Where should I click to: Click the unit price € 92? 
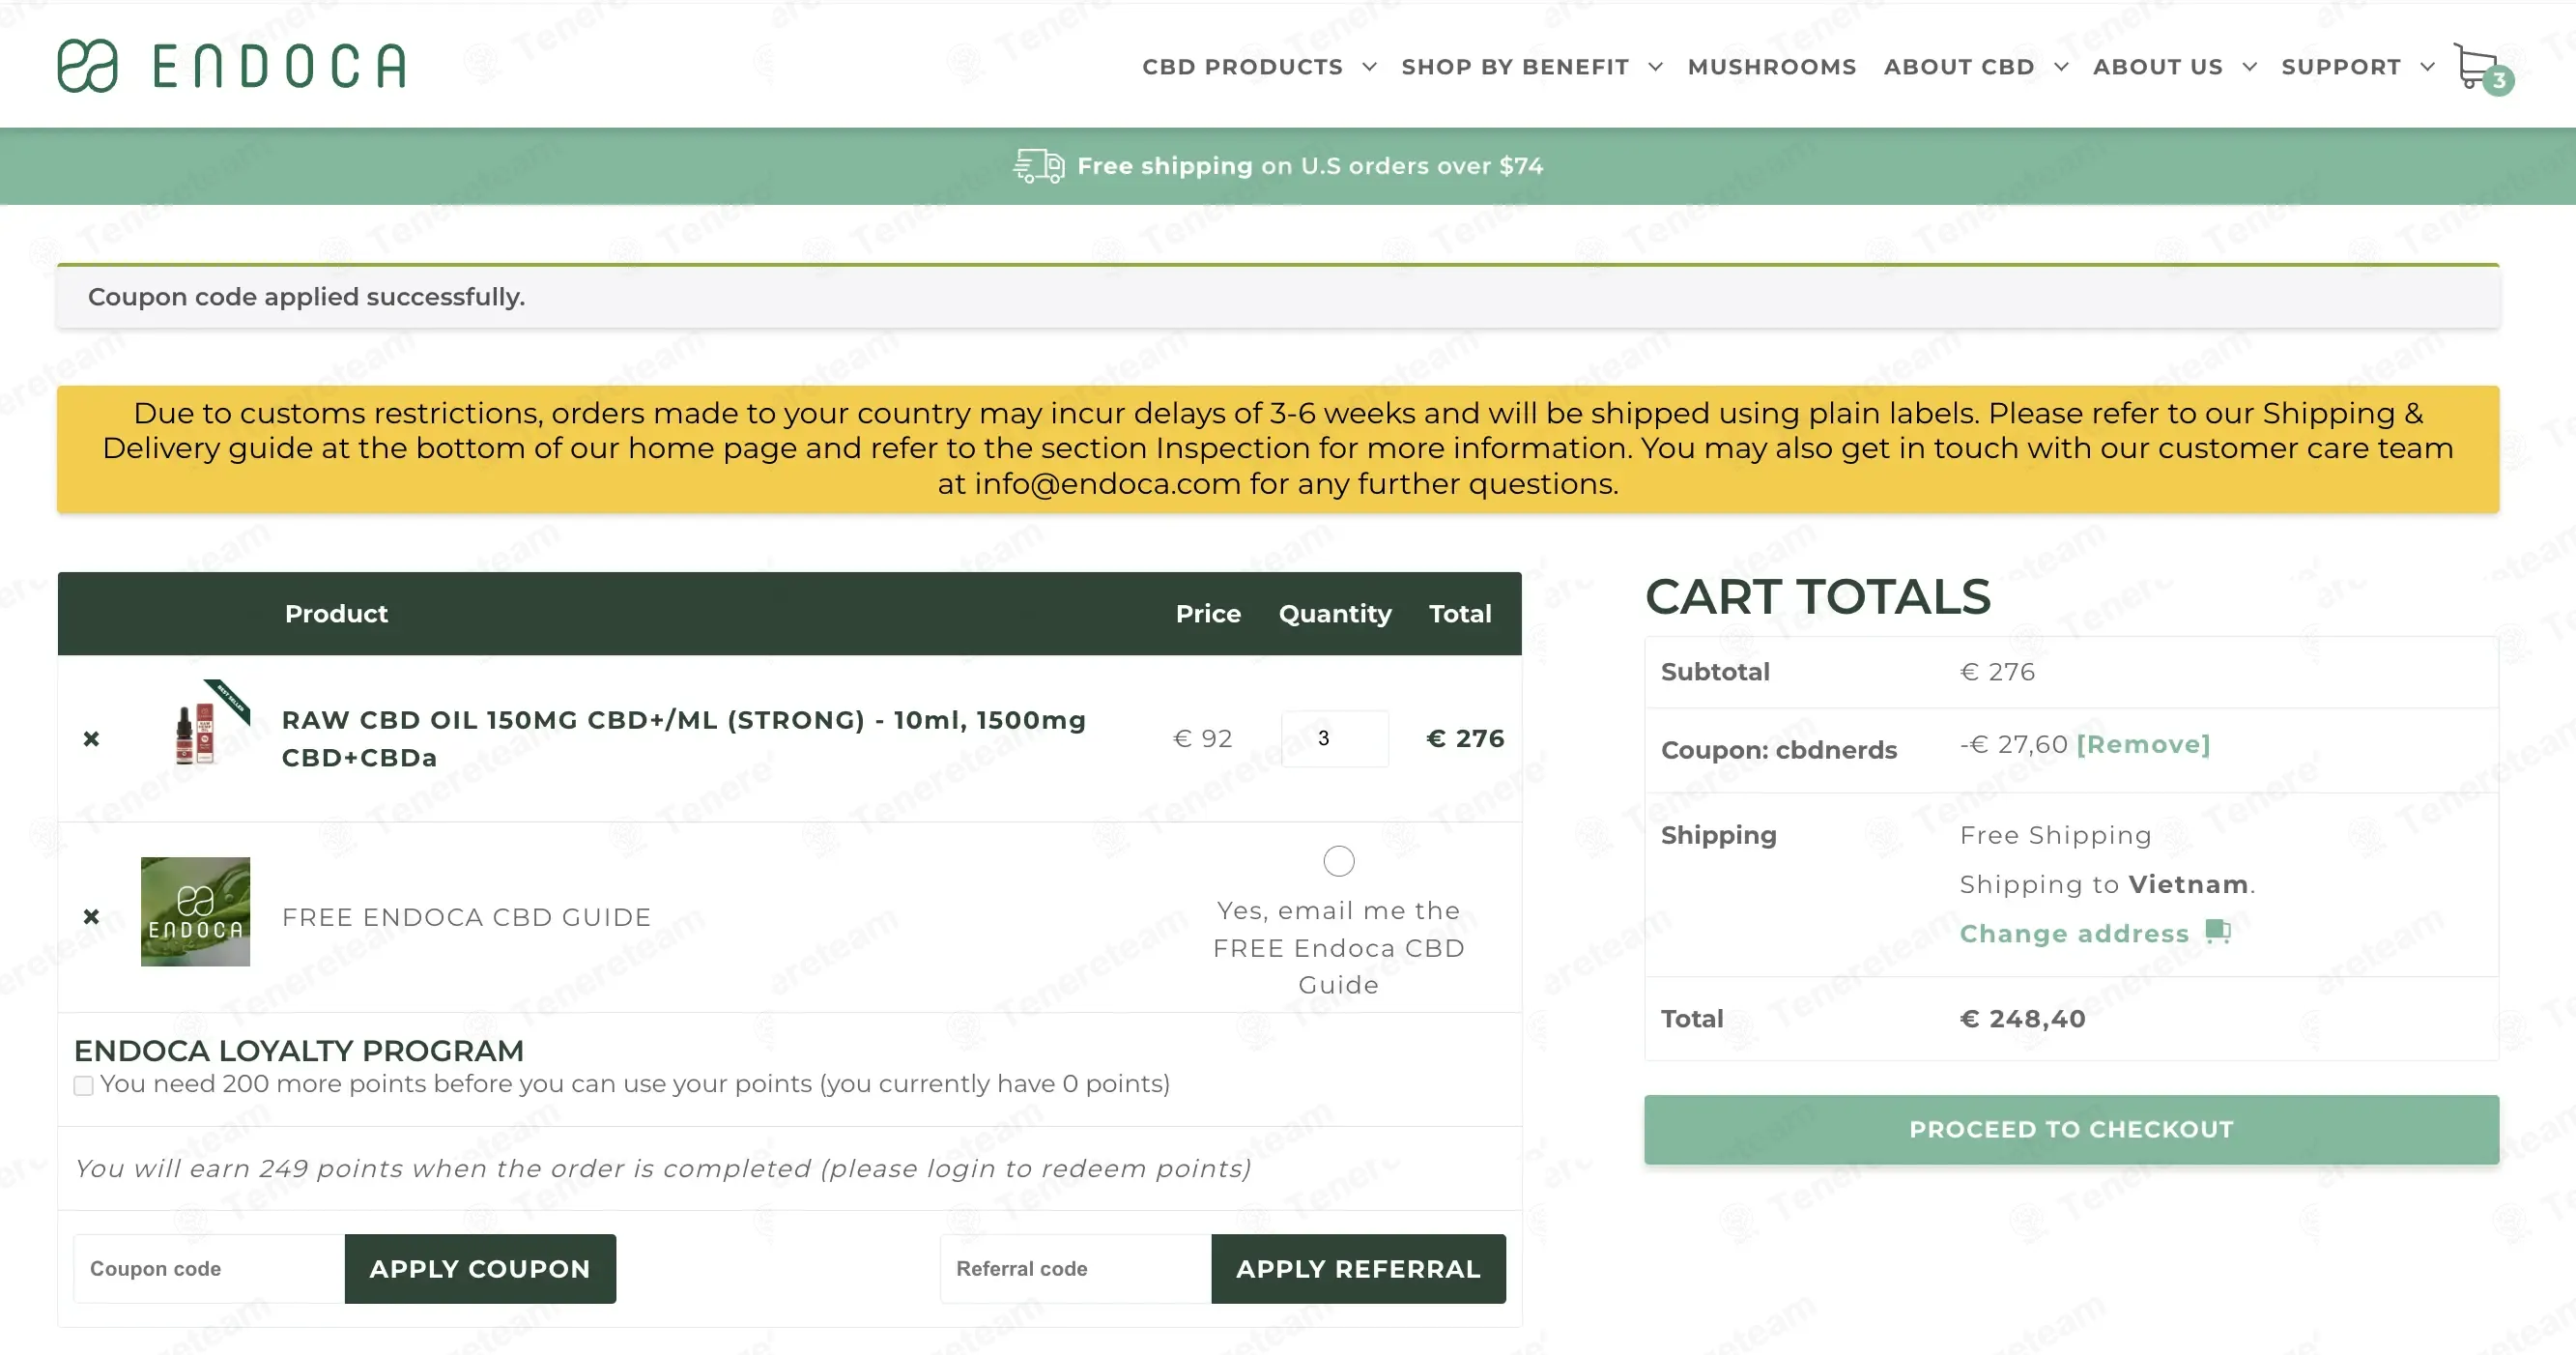tap(1202, 738)
